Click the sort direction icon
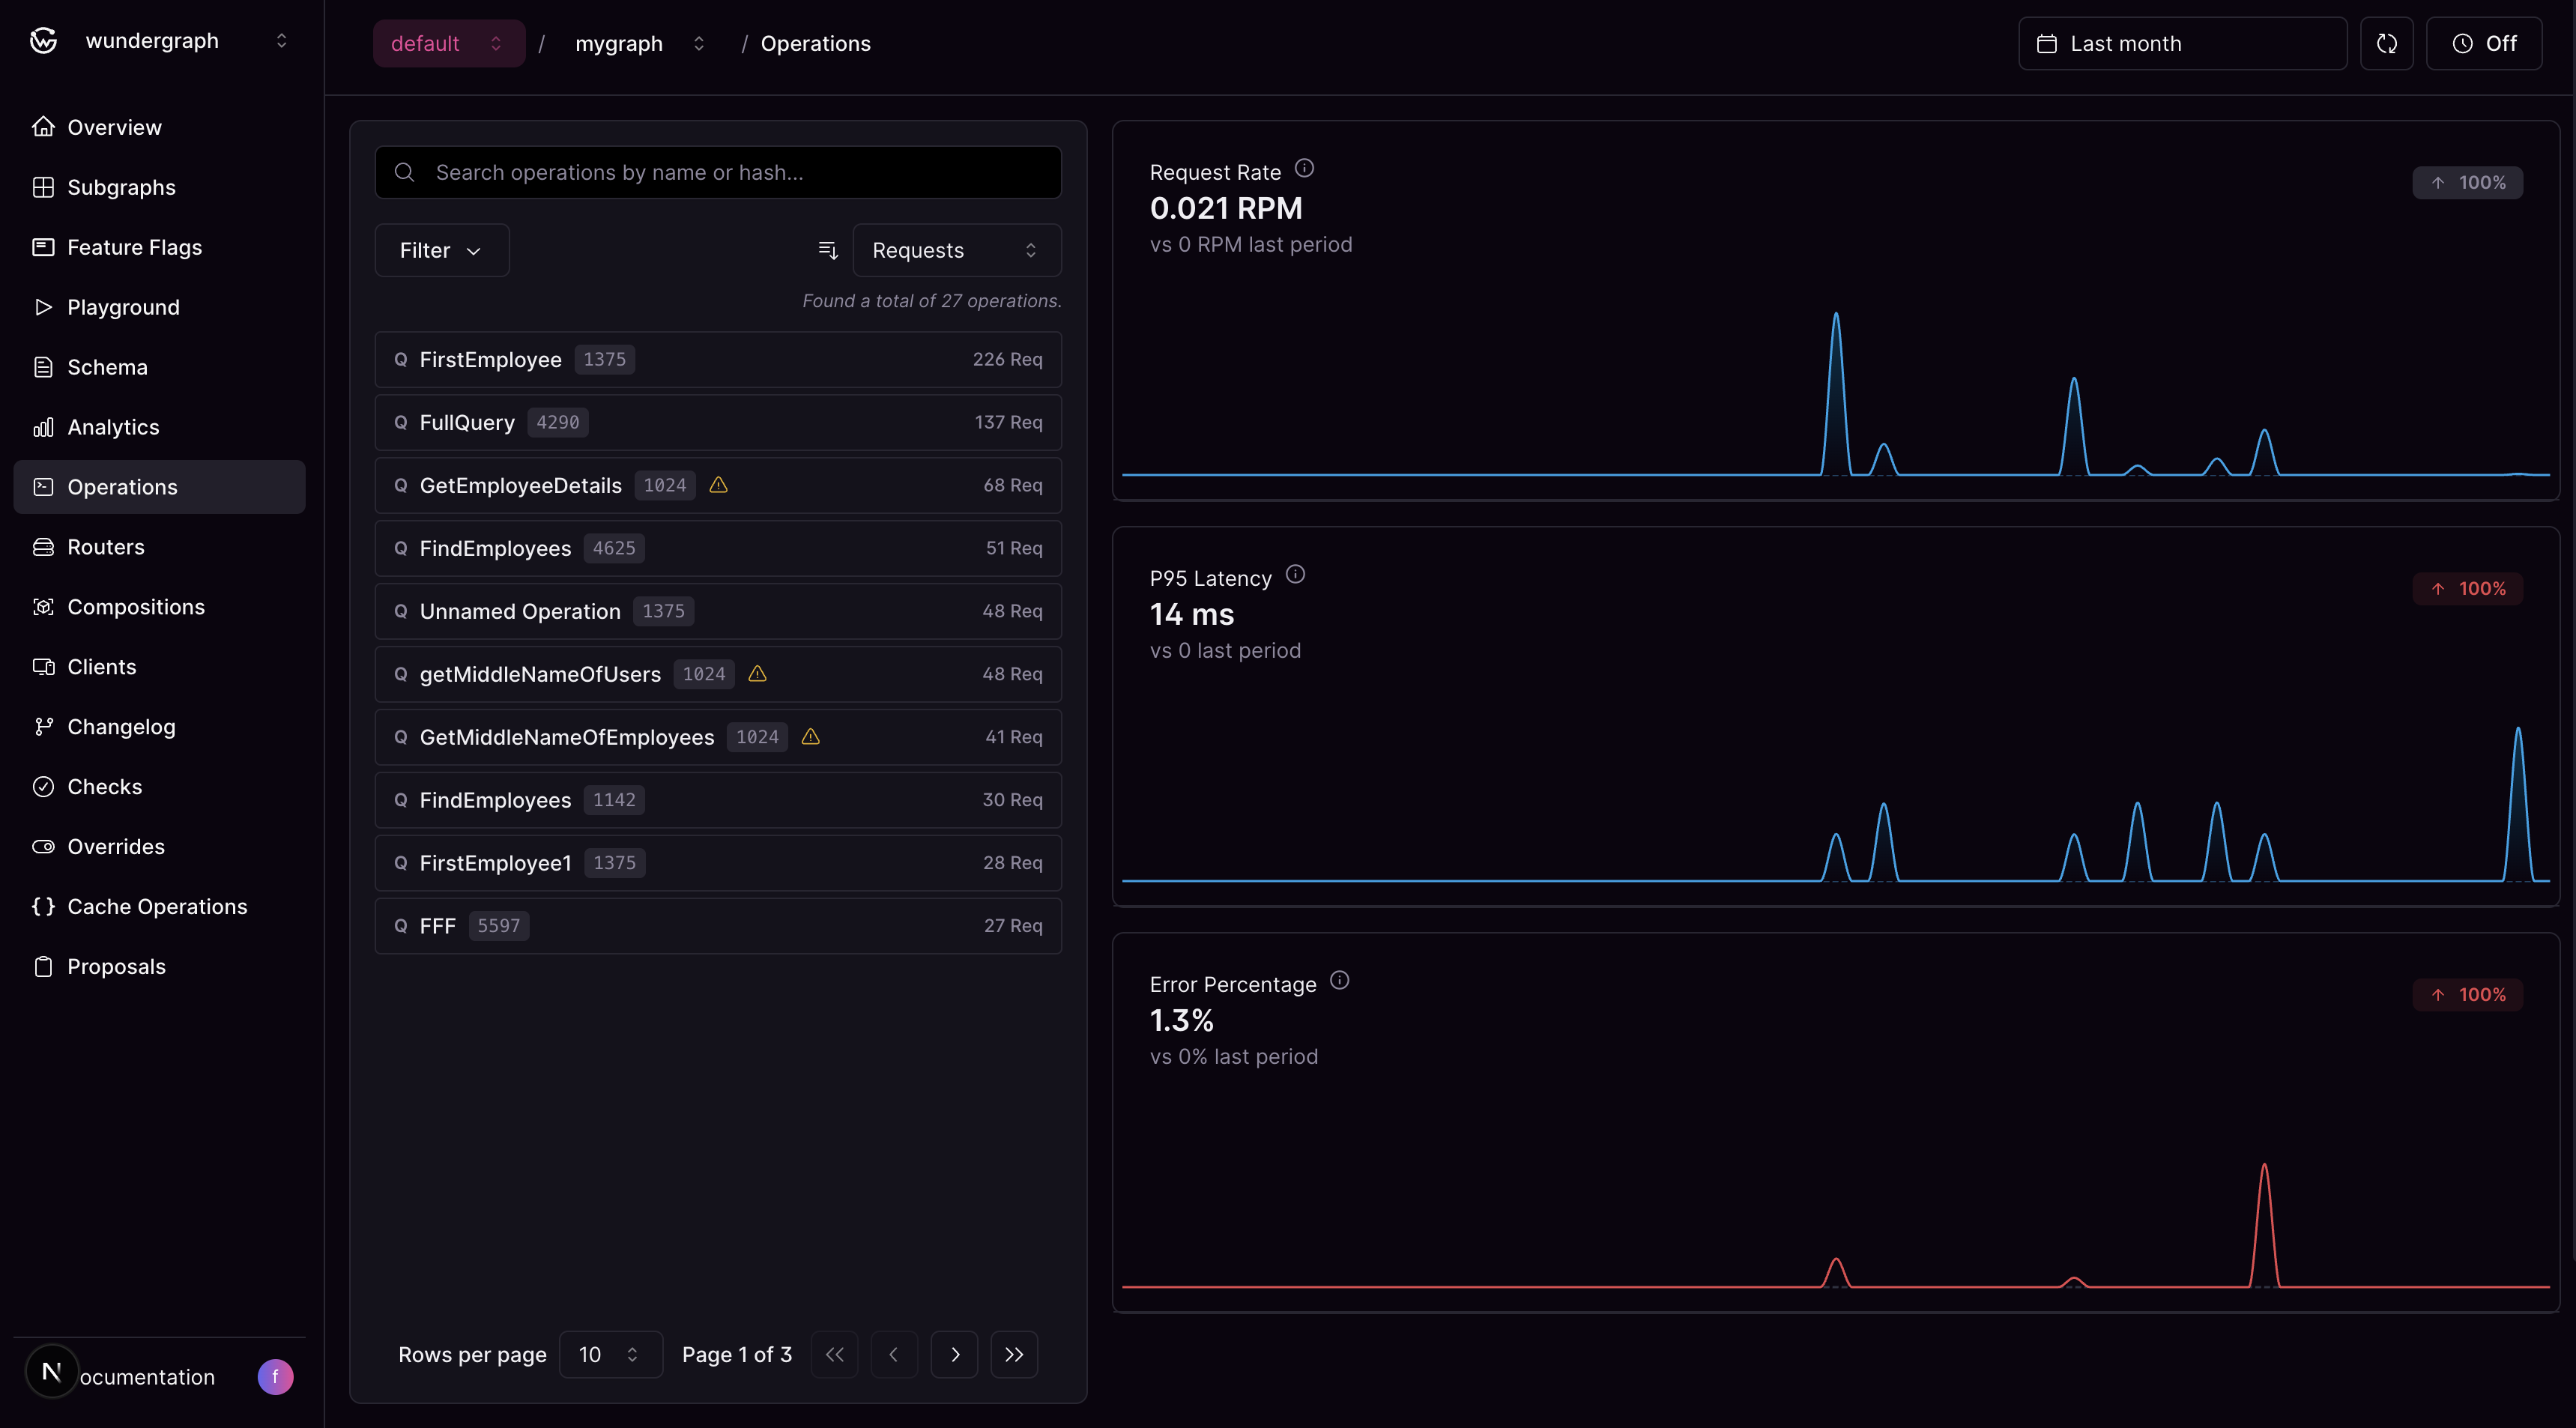This screenshot has height=1428, width=2576. click(x=827, y=250)
